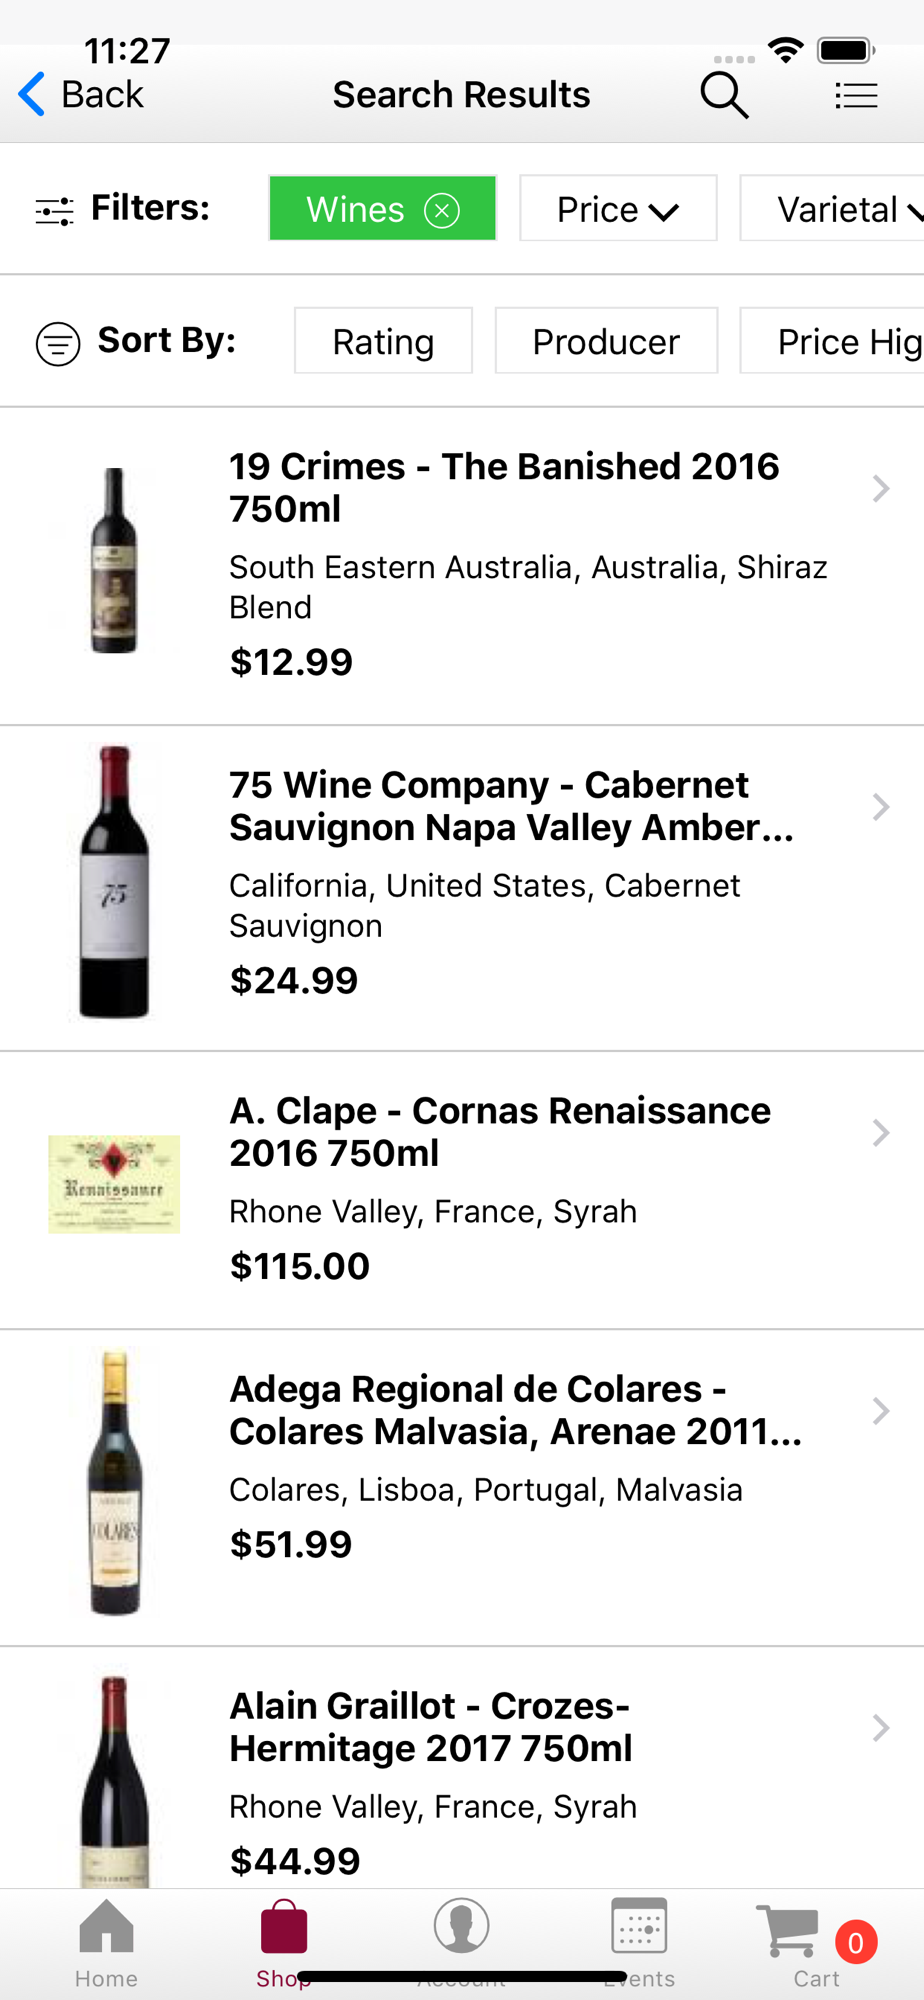Open 19 Crimes The Banished details chevron
Image resolution: width=924 pixels, height=2000 pixels.
click(880, 489)
